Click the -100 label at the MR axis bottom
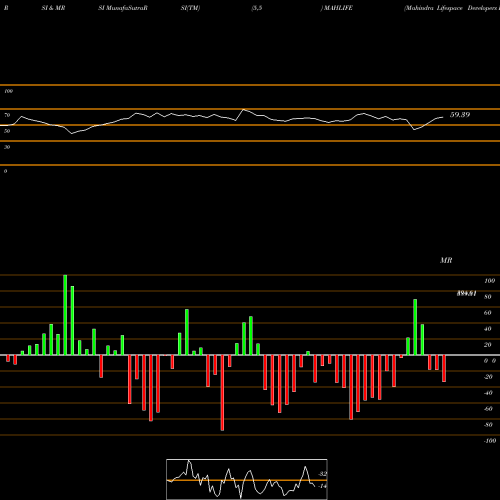The width and height of the screenshot is (500, 500). point(490,441)
